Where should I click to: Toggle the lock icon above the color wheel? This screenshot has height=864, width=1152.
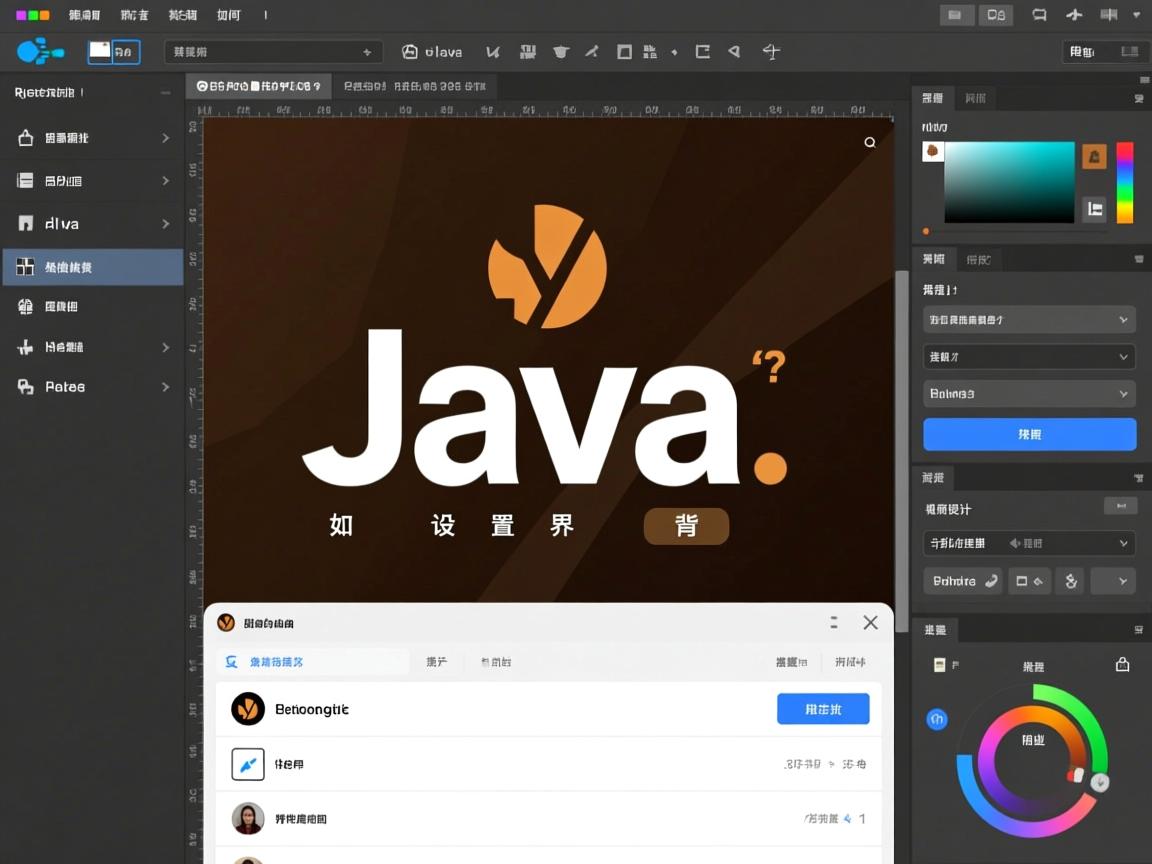(x=1121, y=664)
